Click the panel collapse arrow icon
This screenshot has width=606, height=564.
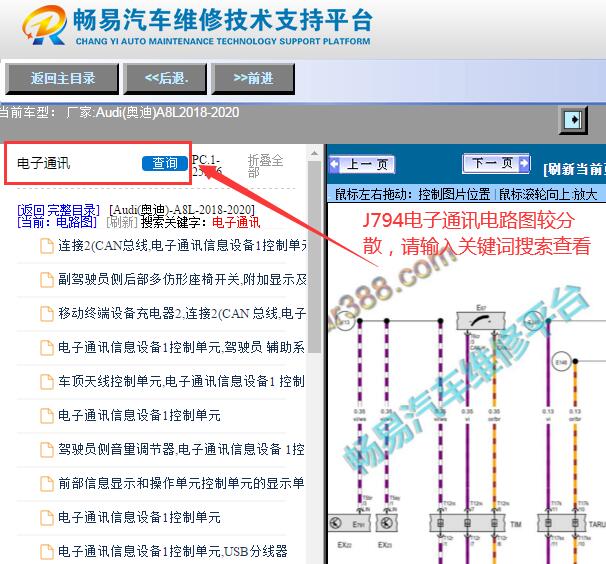pos(574,120)
